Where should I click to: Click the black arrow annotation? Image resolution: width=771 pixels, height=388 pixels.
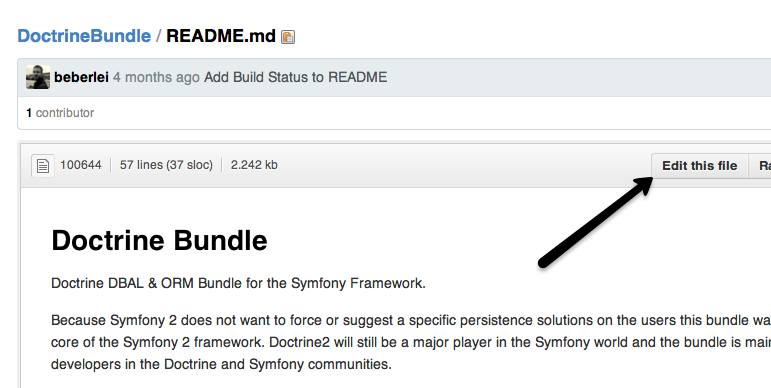tap(595, 223)
